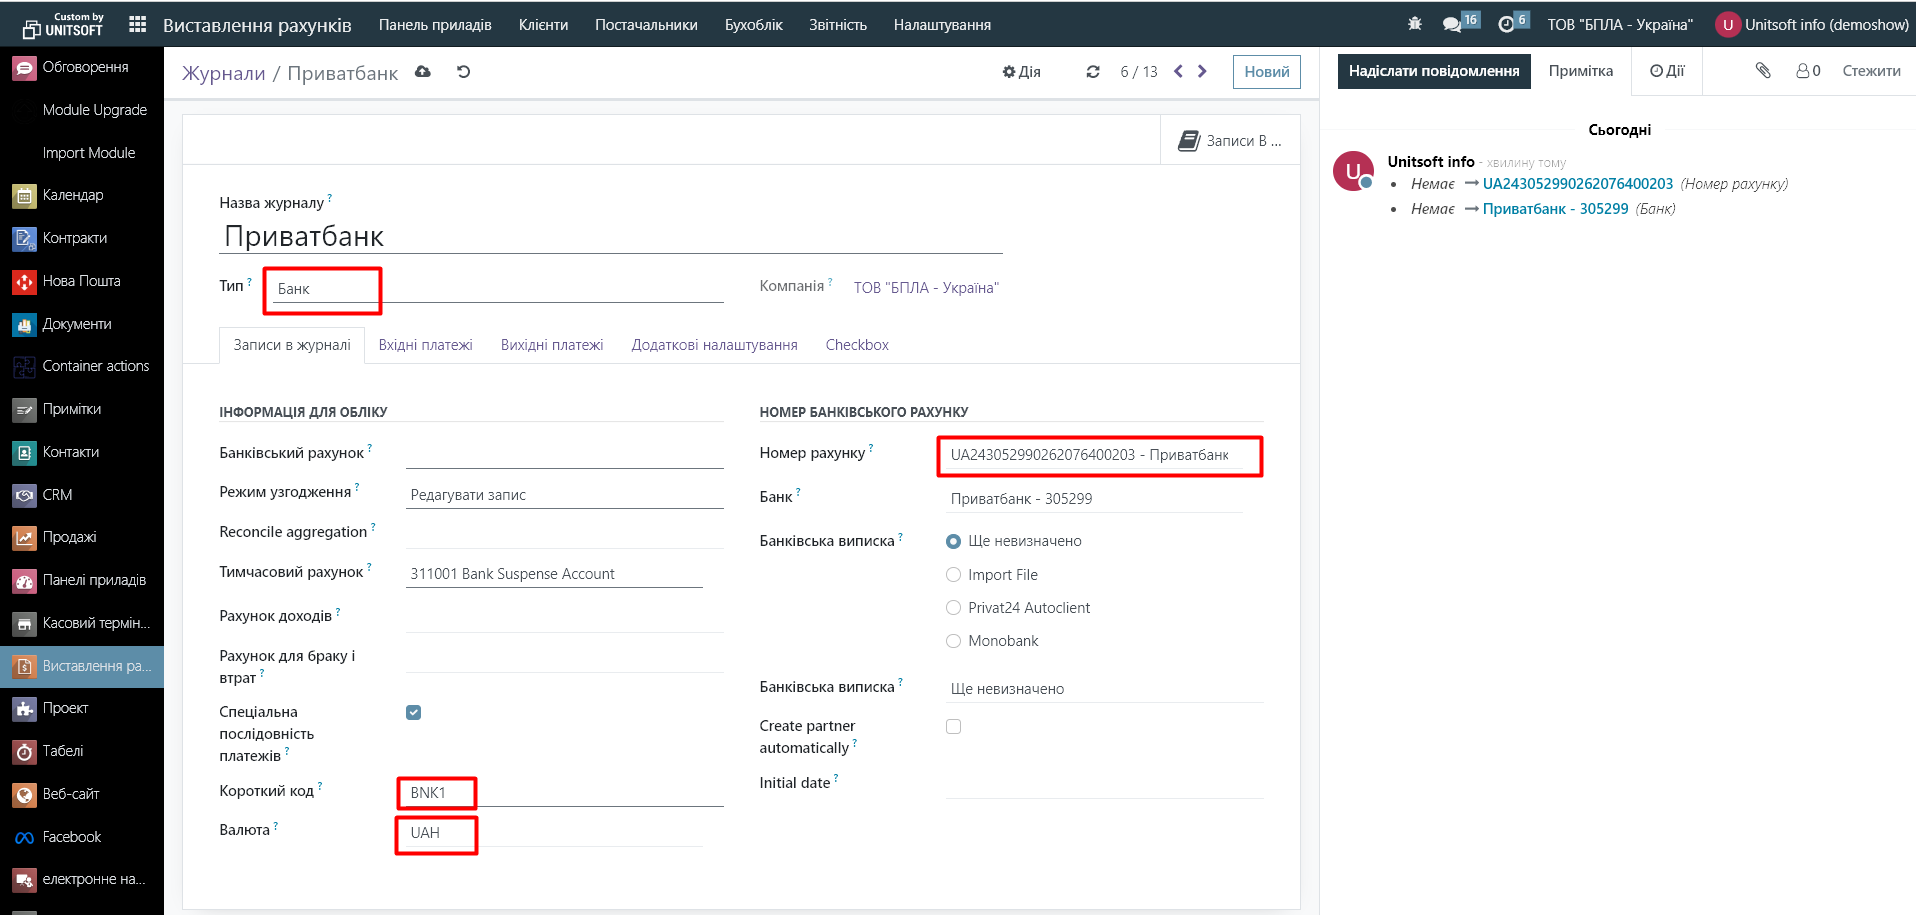1916x915 pixels.
Task: Click the cloud save icon next to the breadcrumb
Action: click(423, 72)
